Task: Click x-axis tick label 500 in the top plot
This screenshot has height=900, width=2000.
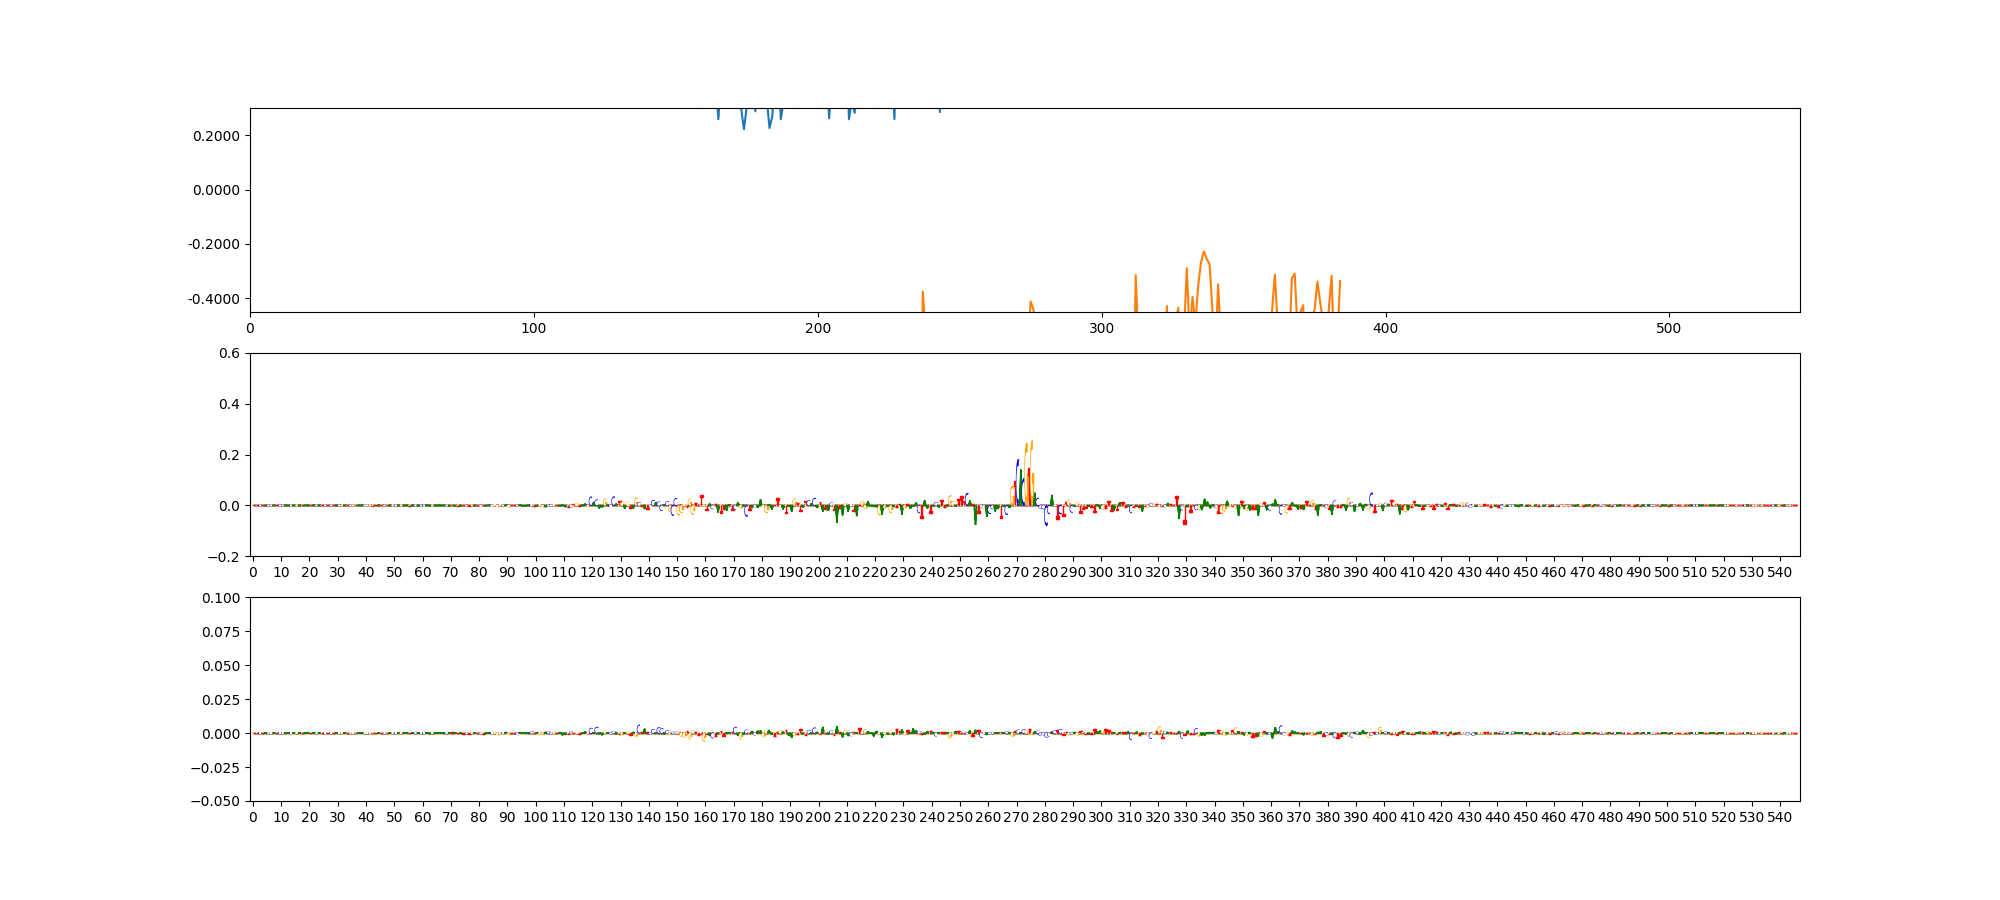Action: click(x=1669, y=327)
